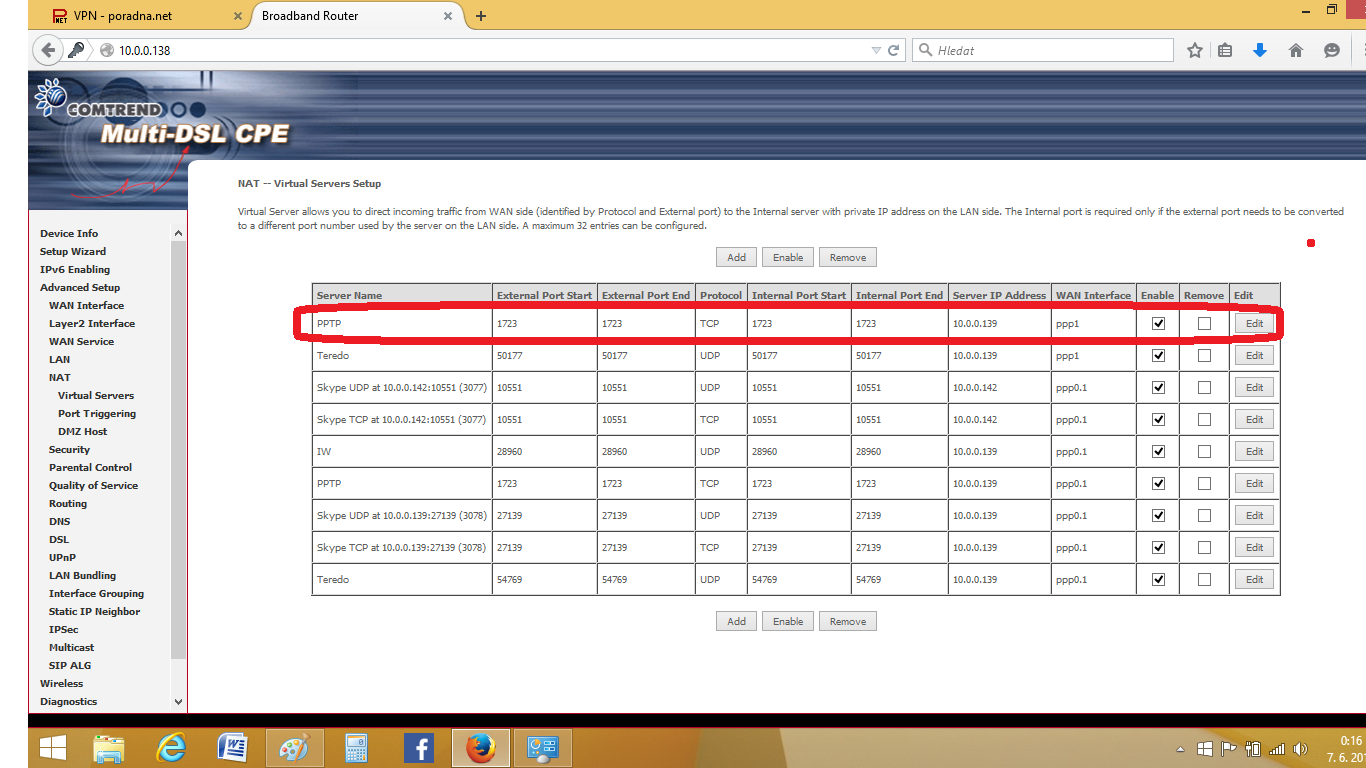1366x768 pixels.
Task: Click the Server IP Address column header
Action: [999, 296]
